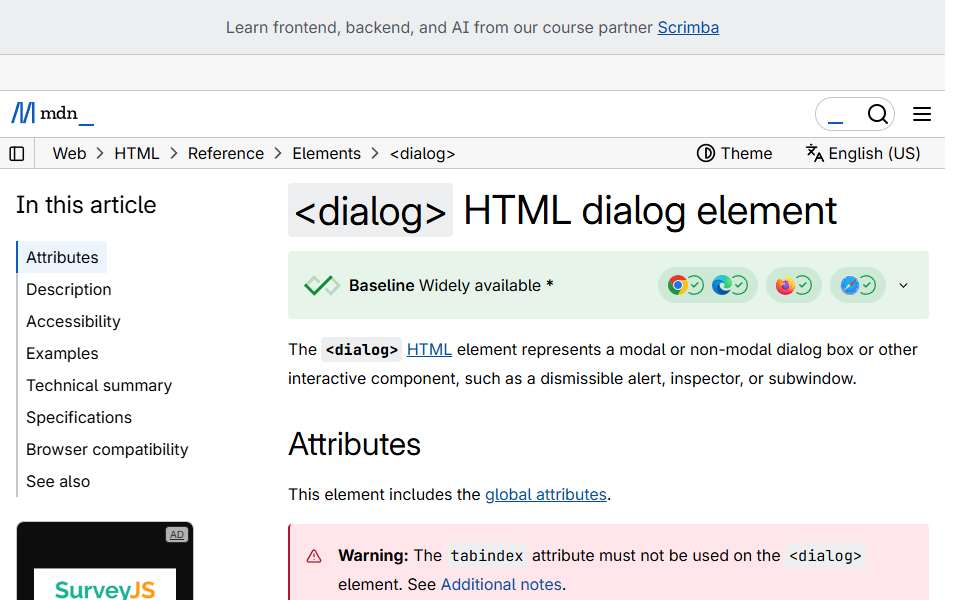Go to HTML breadcrumb
Viewport: 960px width, 600px height.
click(x=137, y=154)
